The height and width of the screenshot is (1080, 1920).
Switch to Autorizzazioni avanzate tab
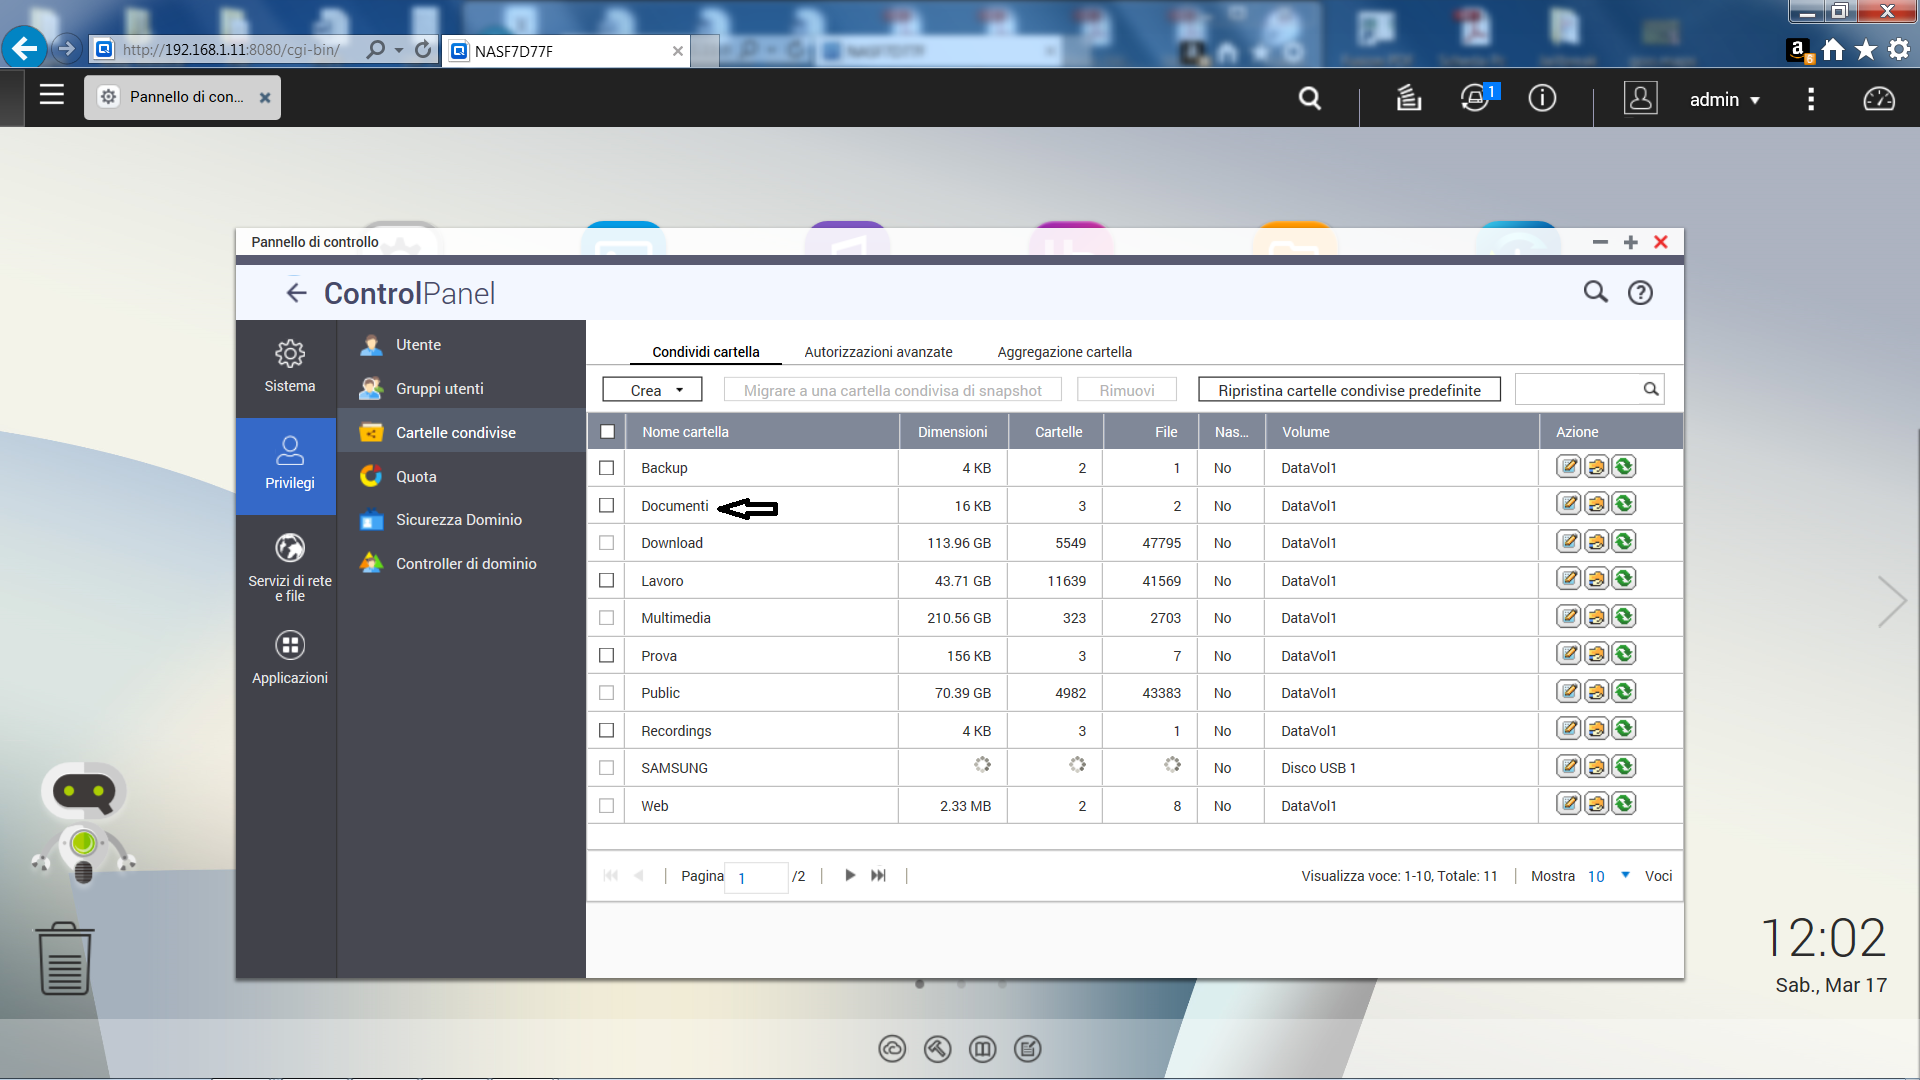click(x=878, y=352)
